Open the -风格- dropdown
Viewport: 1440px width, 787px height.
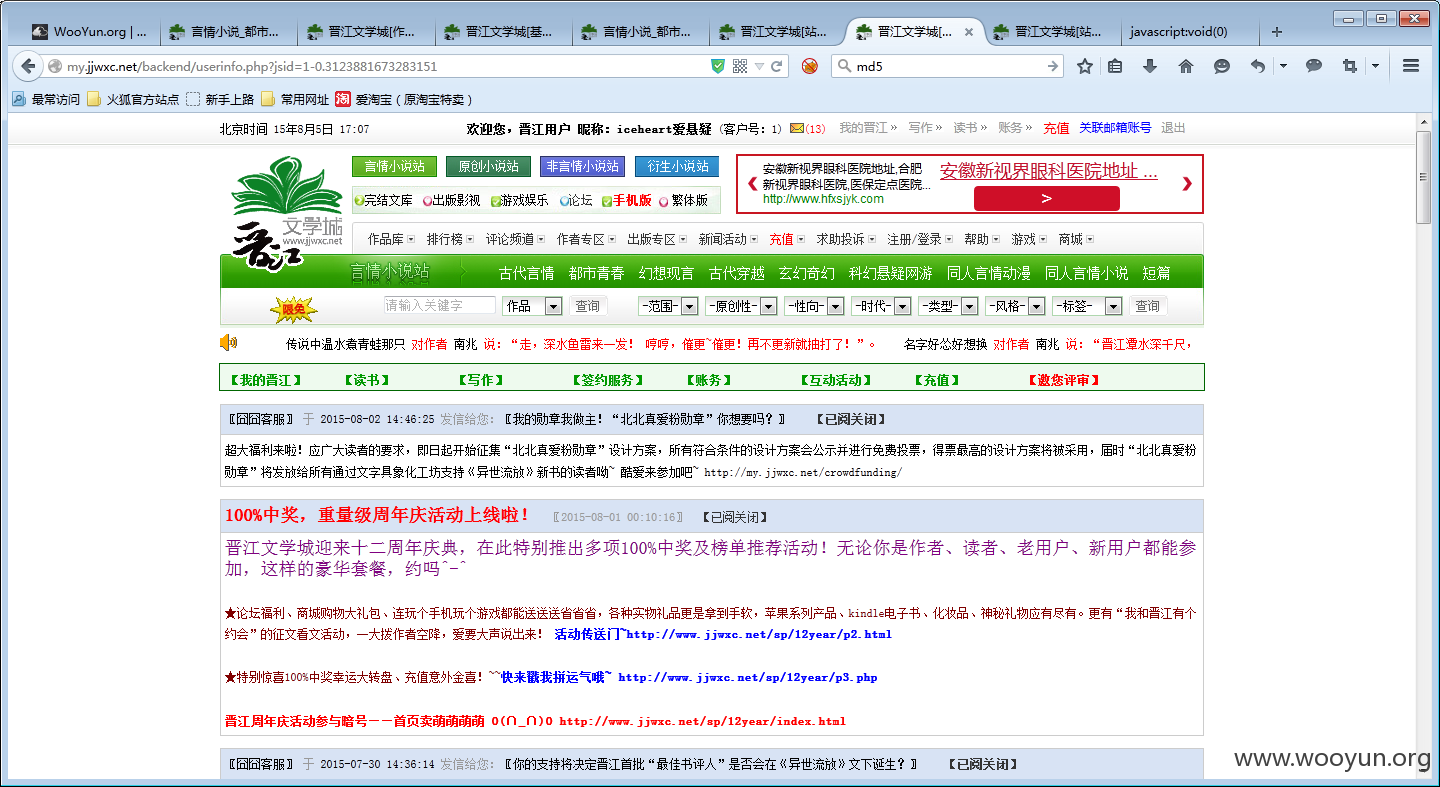tap(1015, 306)
